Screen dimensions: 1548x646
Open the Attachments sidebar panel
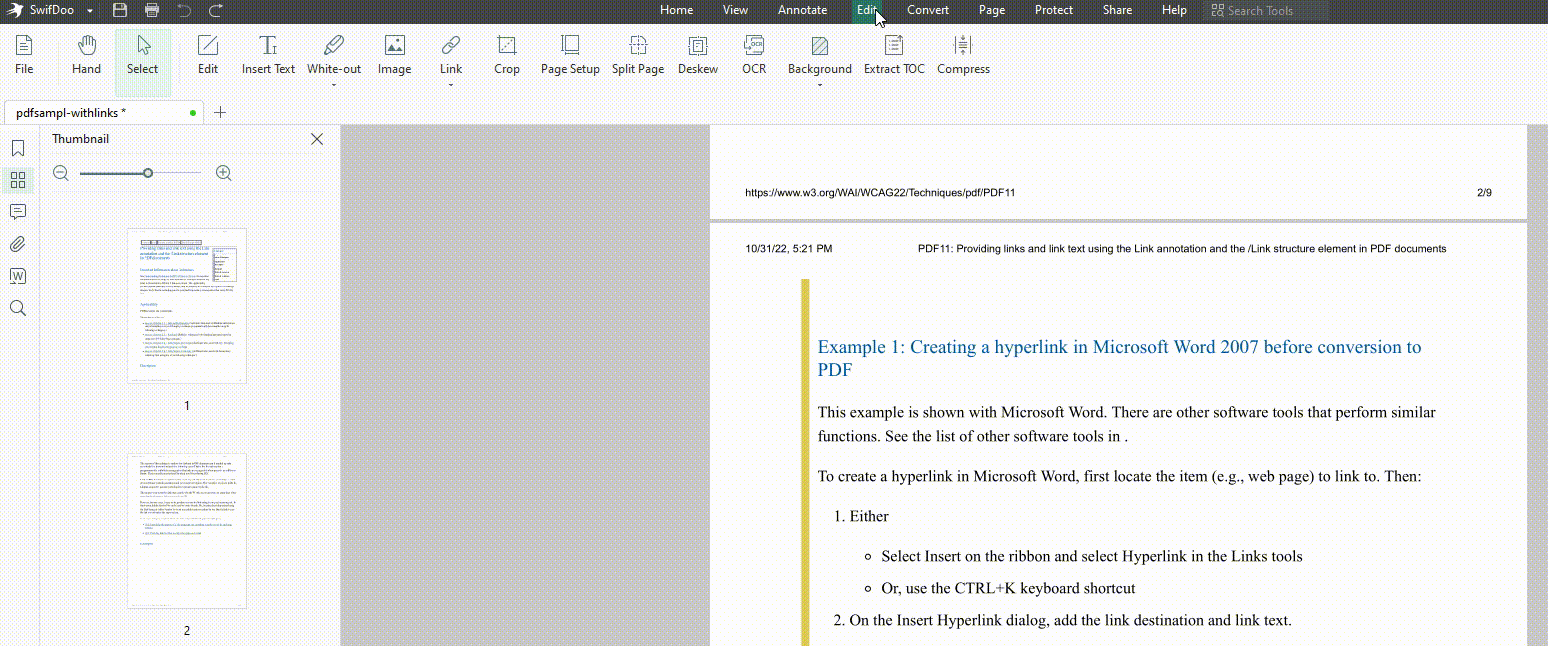pos(18,244)
